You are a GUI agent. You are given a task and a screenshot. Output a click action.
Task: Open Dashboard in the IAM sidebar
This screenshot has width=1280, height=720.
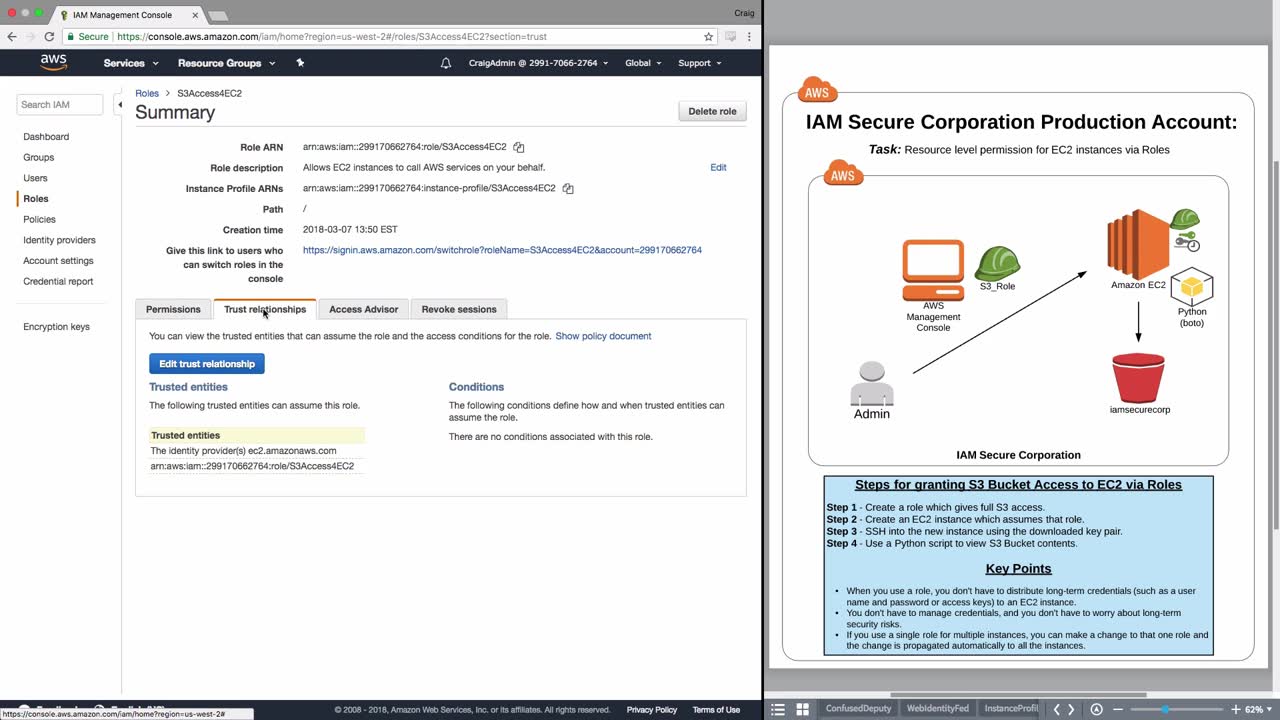tap(46, 137)
